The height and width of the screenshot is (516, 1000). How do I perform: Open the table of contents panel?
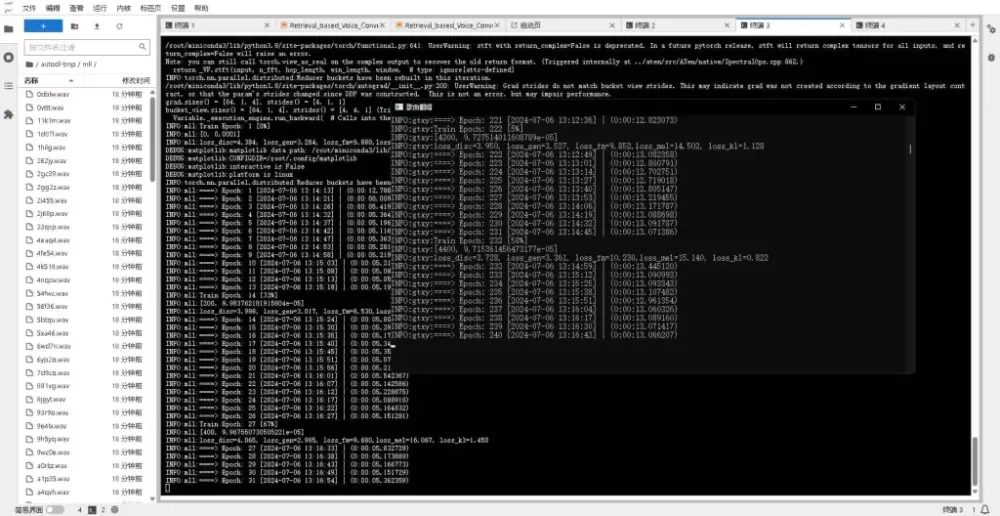[8, 85]
